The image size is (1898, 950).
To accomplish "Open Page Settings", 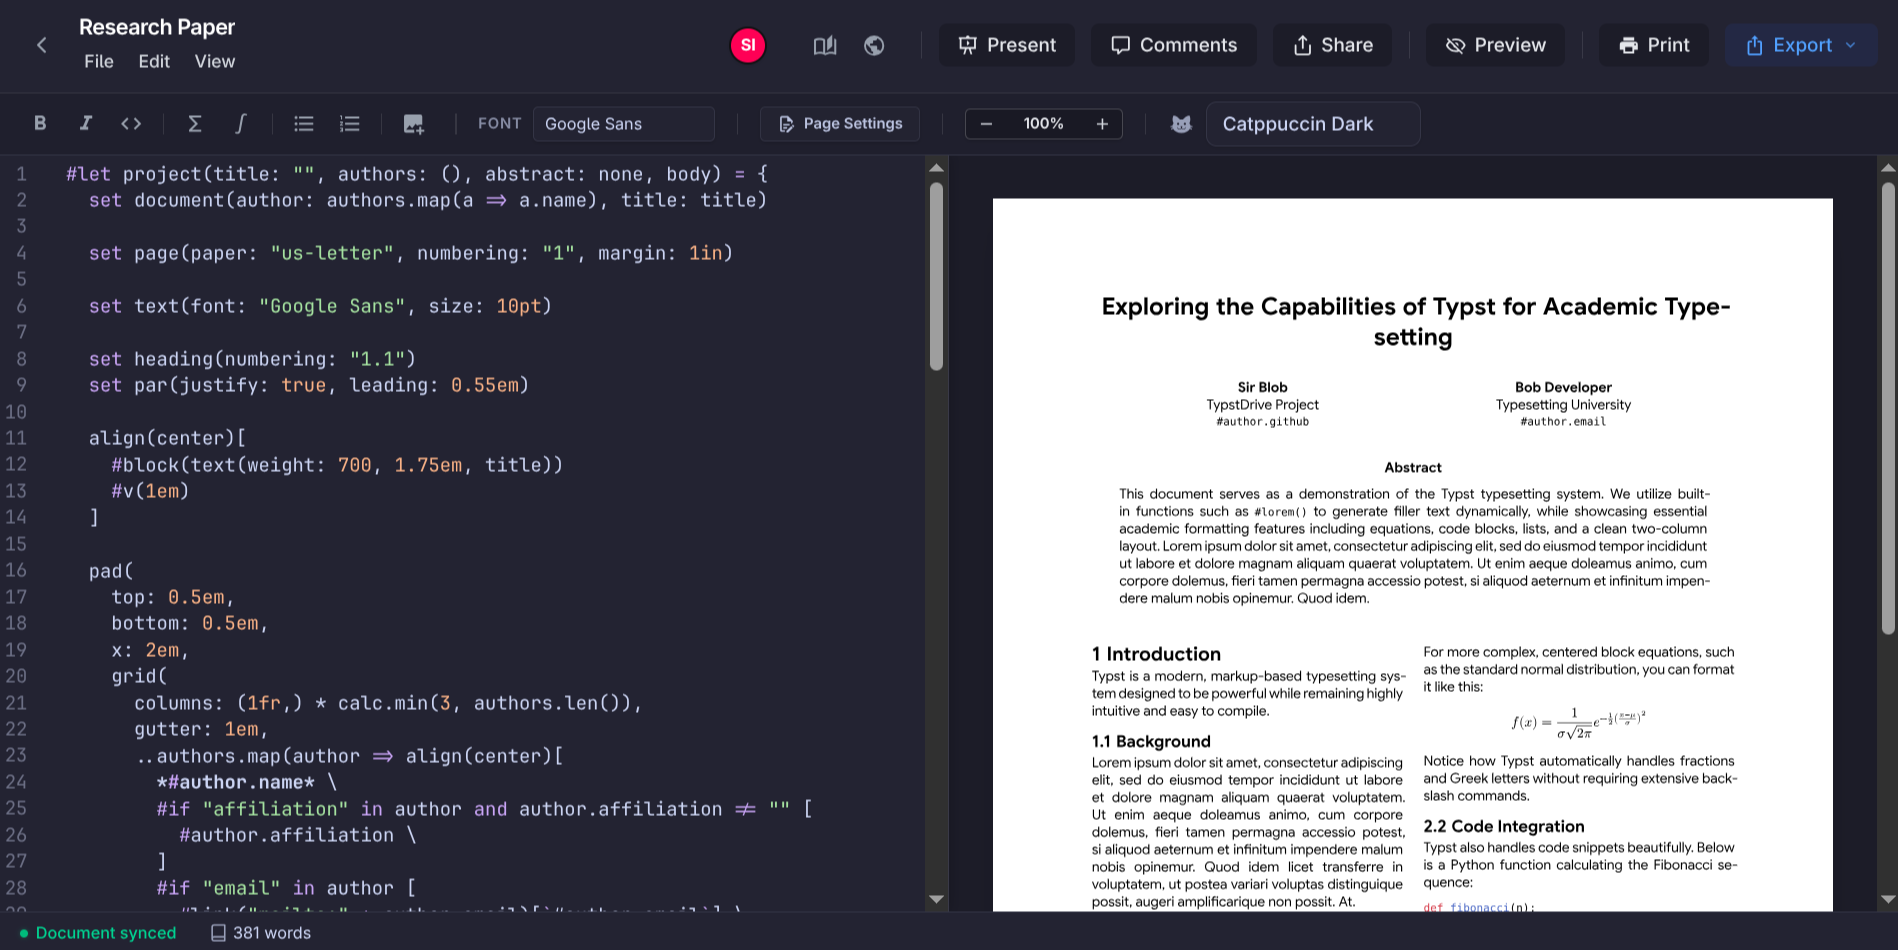I will coord(840,124).
